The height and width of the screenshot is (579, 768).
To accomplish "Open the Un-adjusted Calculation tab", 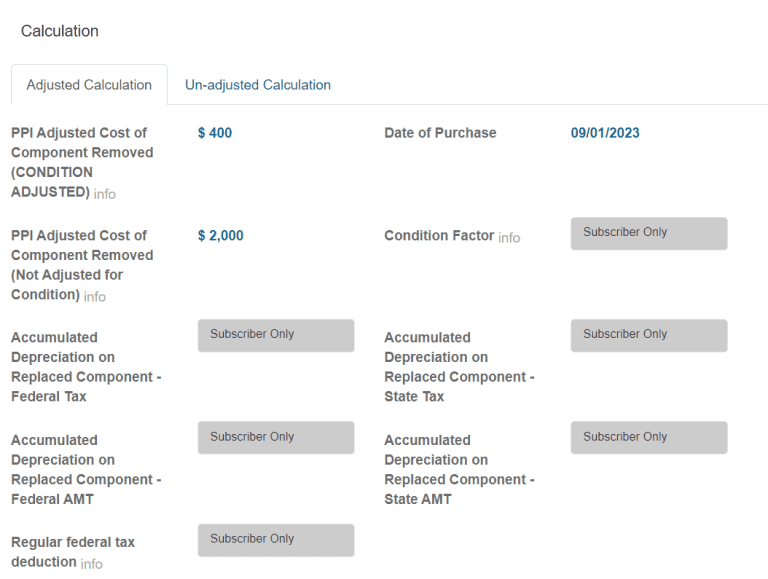I will click(258, 85).
